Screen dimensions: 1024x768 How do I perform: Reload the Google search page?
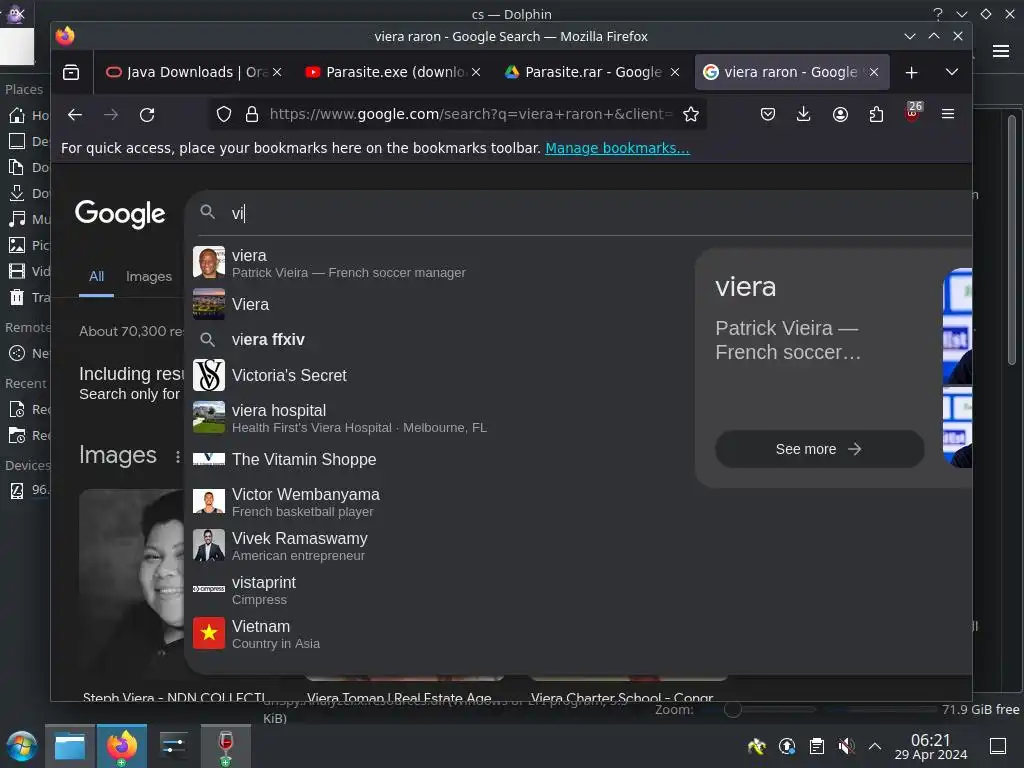coord(147,115)
